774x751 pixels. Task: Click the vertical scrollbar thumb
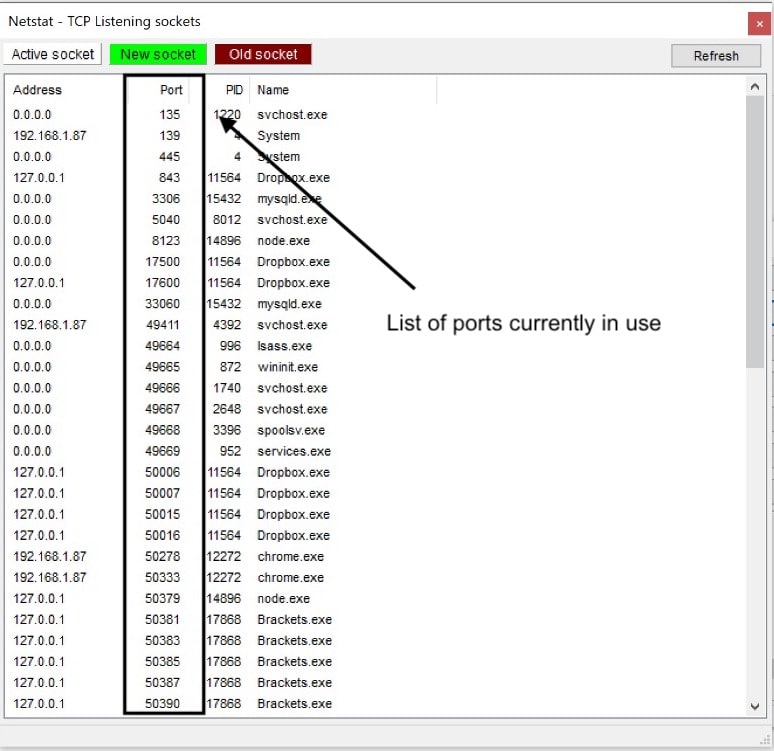coord(754,232)
